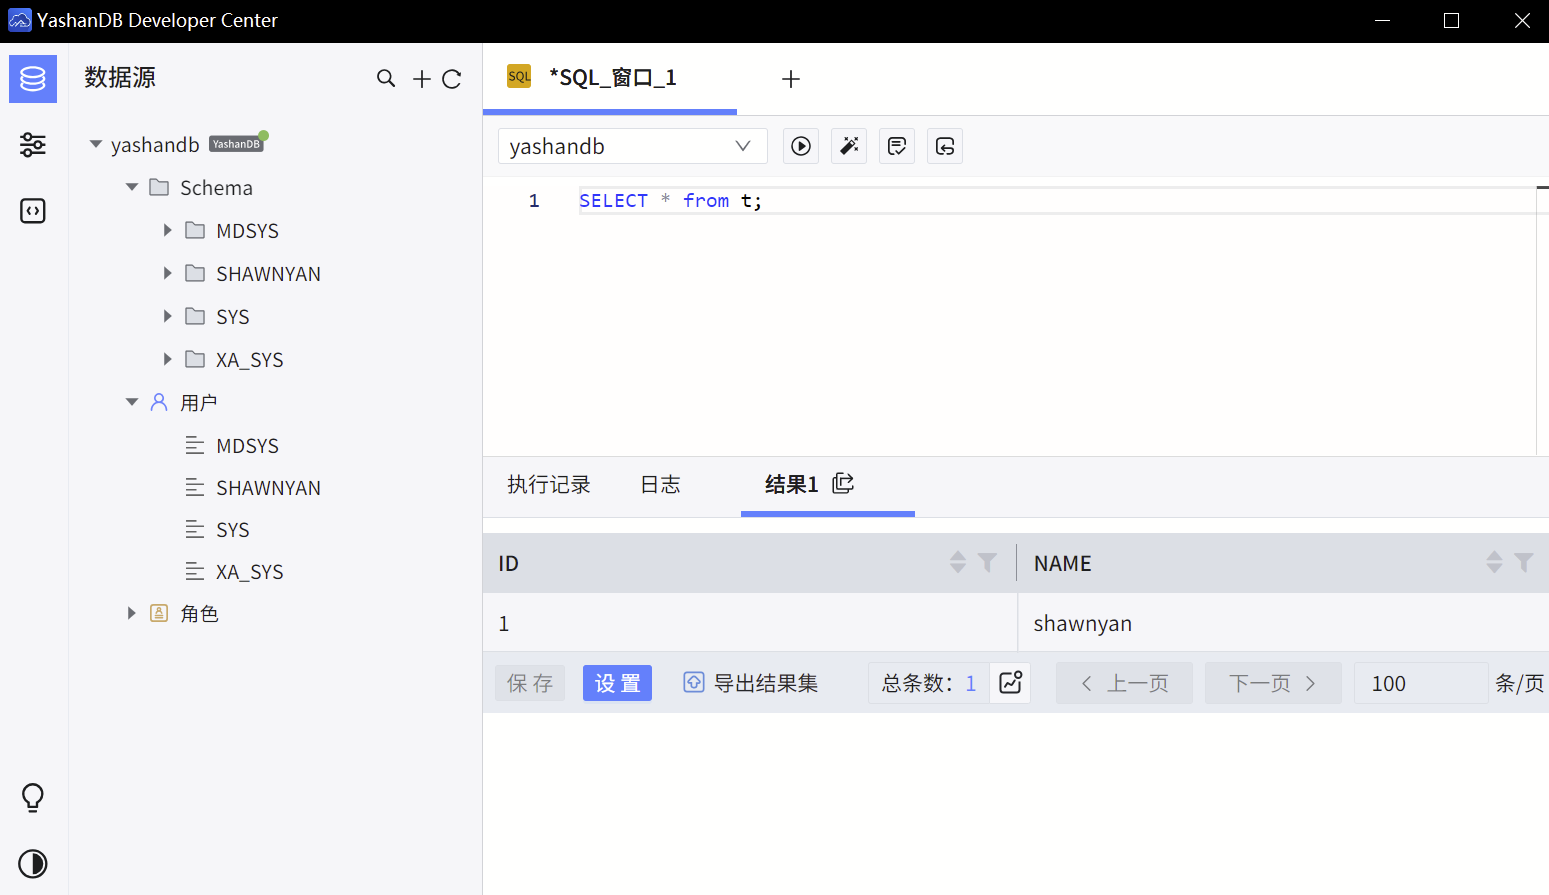Viewport: 1549px width, 895px height.
Task: Click the export icon next to 导出结果集
Action: click(x=694, y=682)
